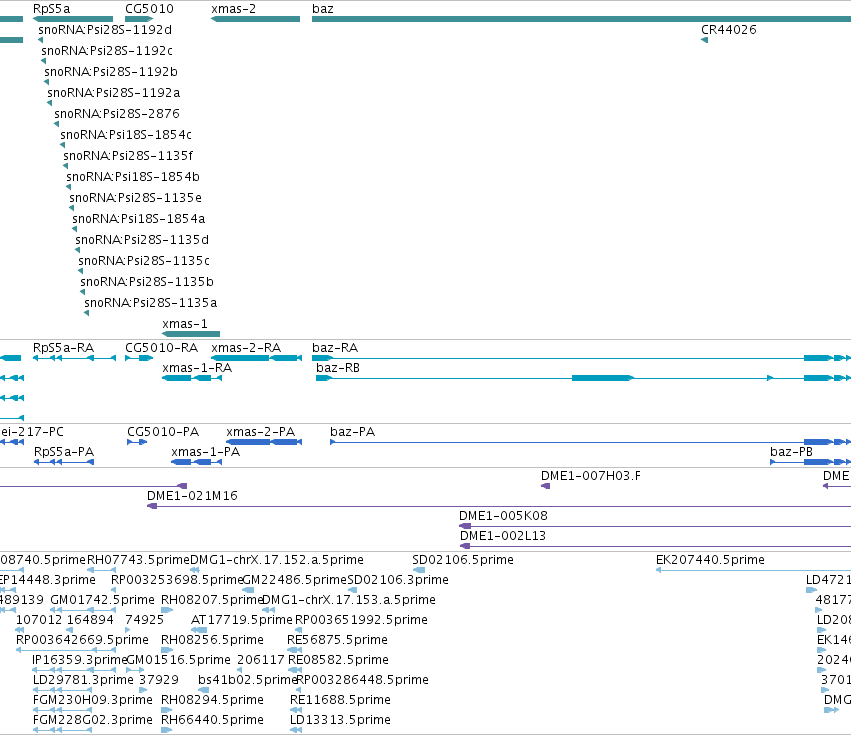Click the RH66440.5prime EST label
The width and height of the screenshot is (851, 735).
click(212, 720)
